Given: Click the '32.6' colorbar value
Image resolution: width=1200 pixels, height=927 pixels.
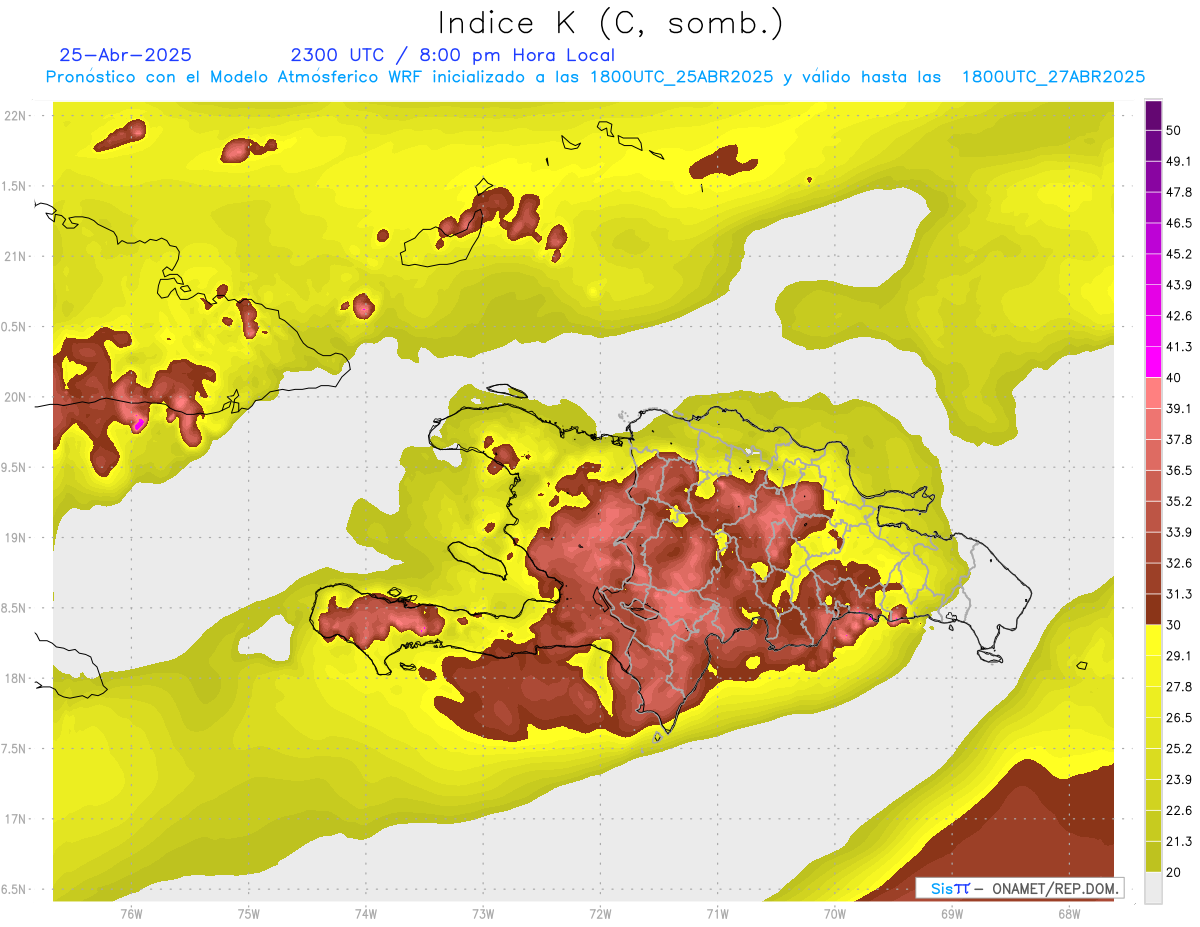Looking at the screenshot, I should click(x=1178, y=563).
